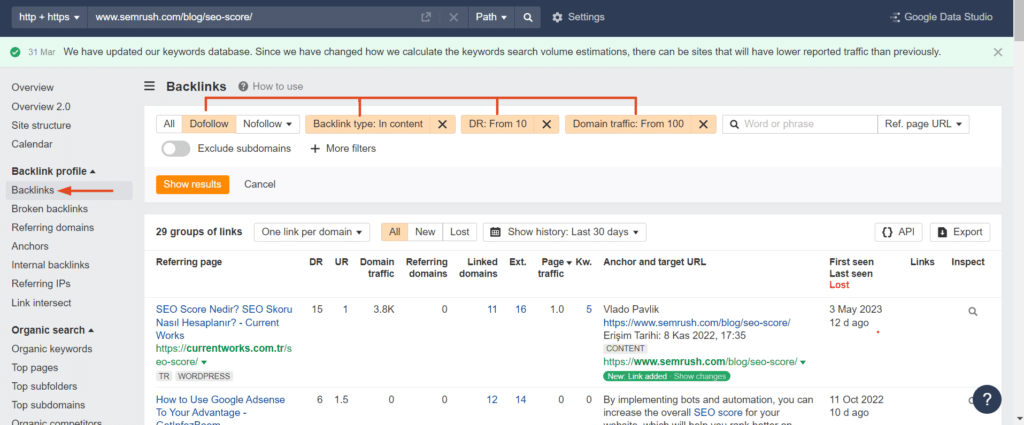Show Lost links tab

click(460, 232)
